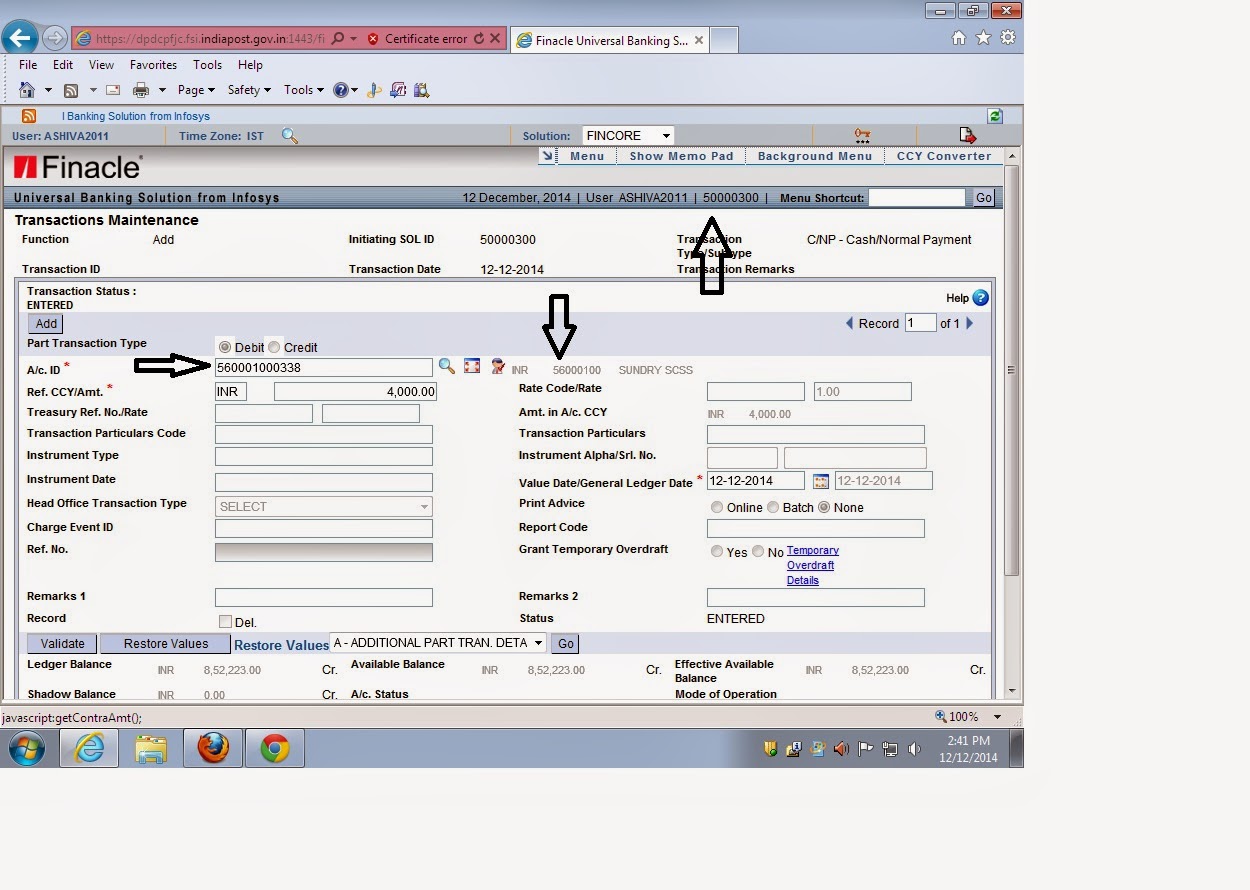
Task: Enable Batch print advice
Action: (x=772, y=507)
